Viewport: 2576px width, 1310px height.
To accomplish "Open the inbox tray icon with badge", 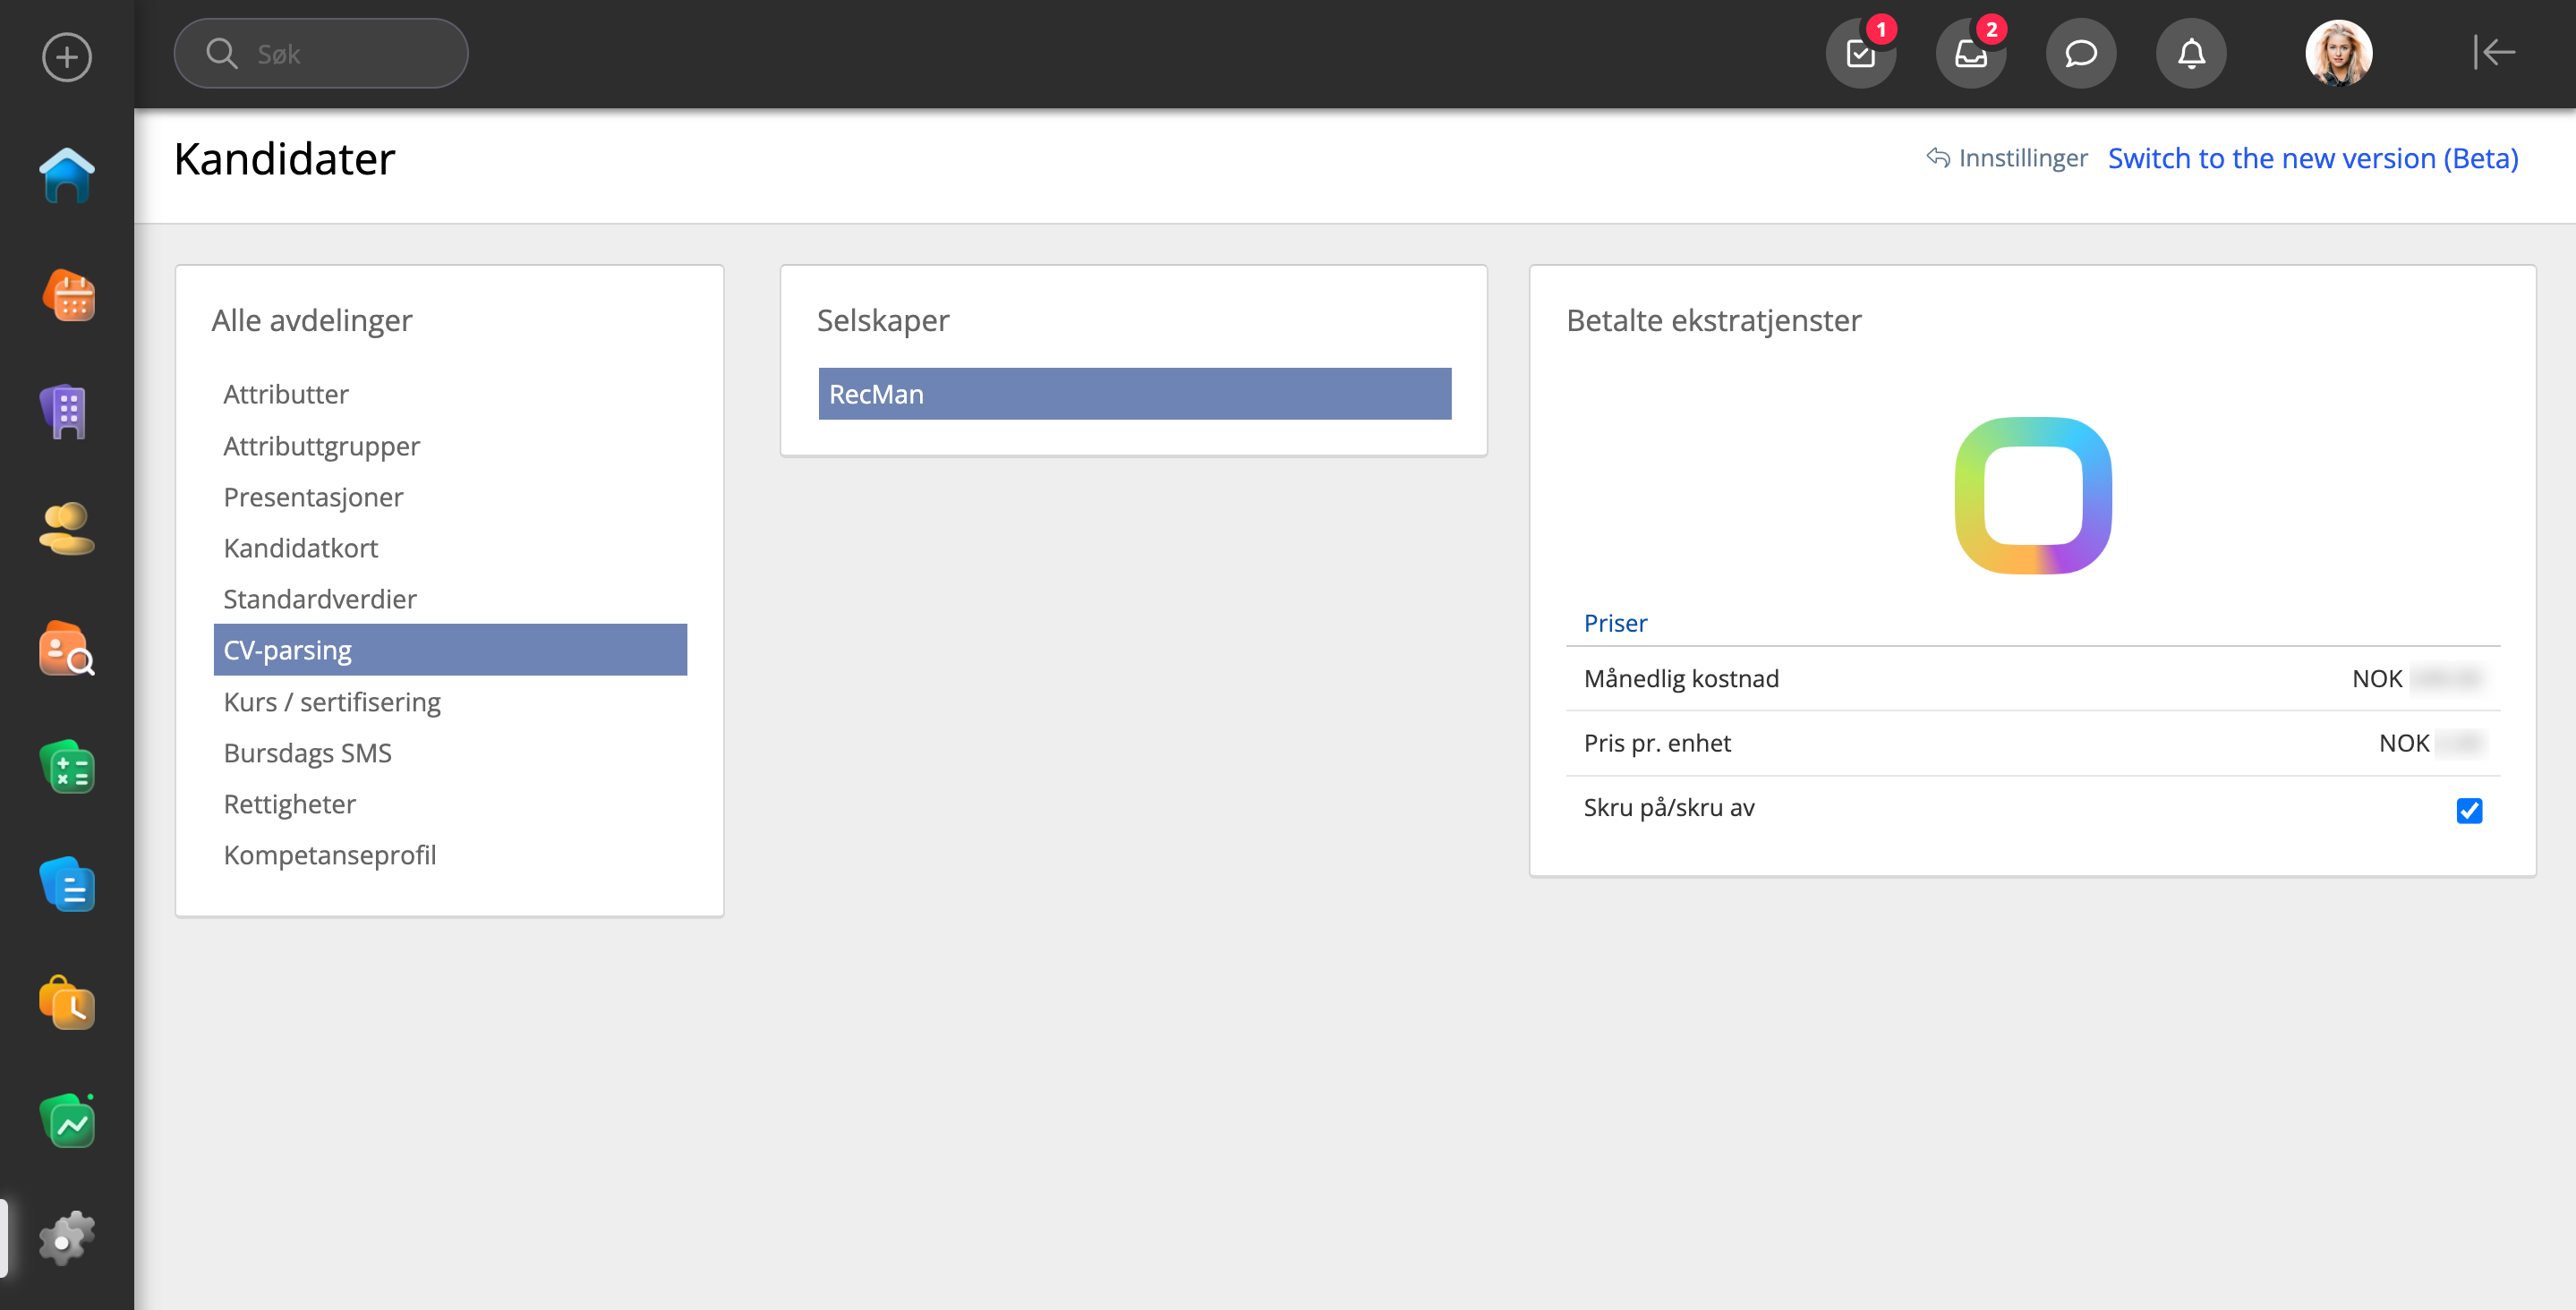I will coord(1970,54).
